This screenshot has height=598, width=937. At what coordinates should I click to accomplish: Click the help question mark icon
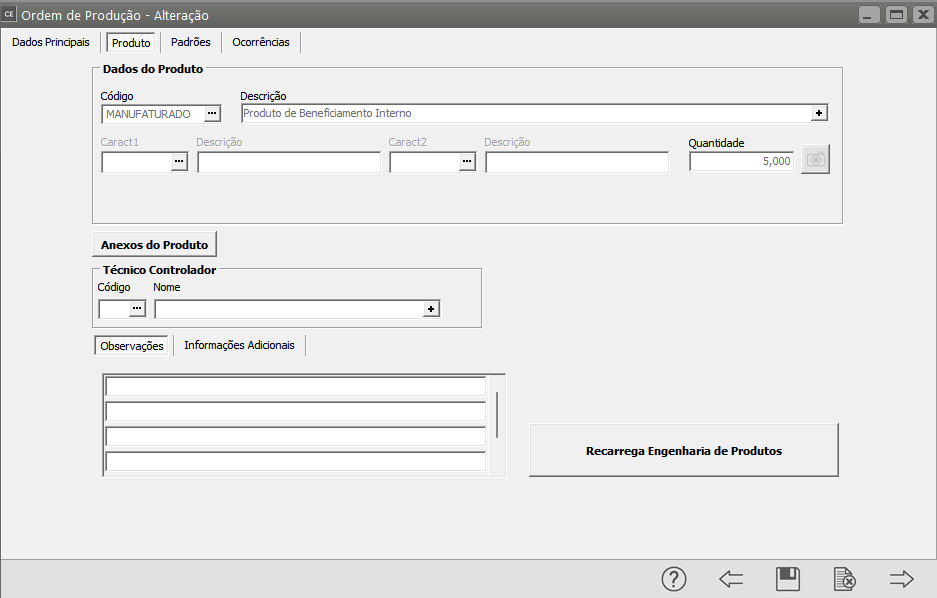pyautogui.click(x=674, y=579)
